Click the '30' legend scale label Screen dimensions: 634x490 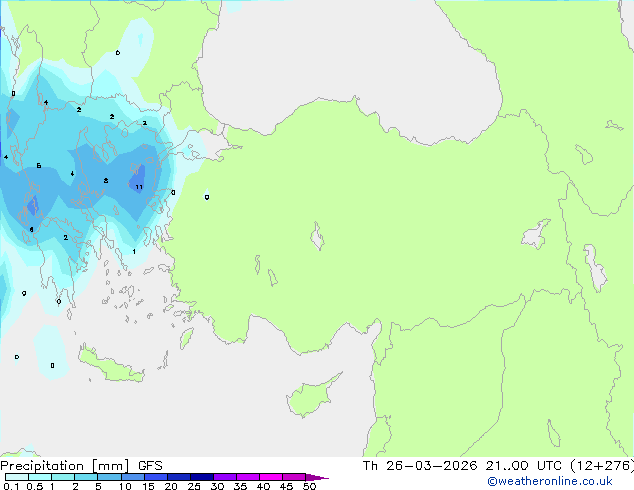click(x=217, y=486)
